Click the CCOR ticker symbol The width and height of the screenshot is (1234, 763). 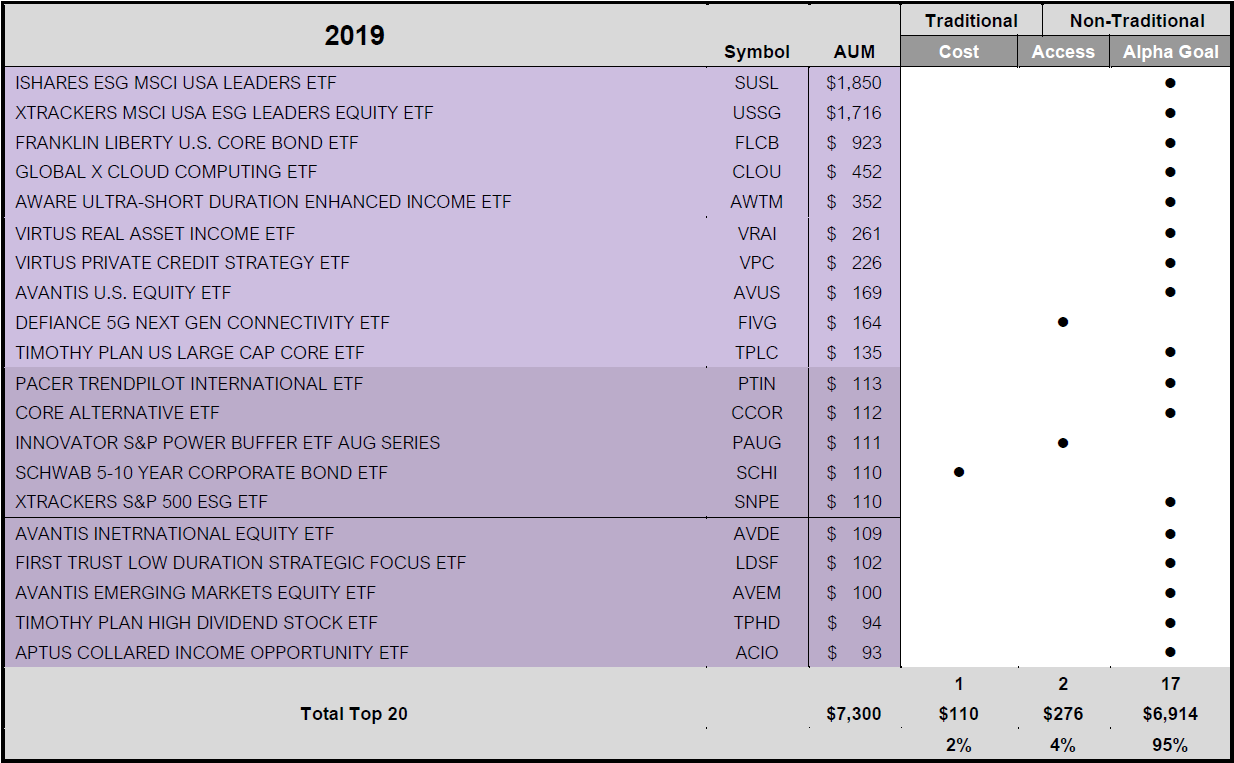click(756, 413)
